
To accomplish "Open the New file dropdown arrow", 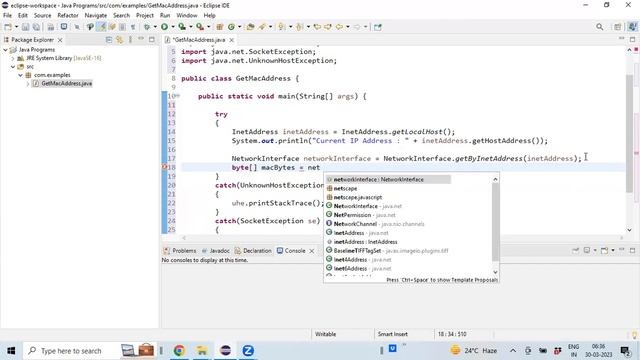I will (x=16, y=27).
